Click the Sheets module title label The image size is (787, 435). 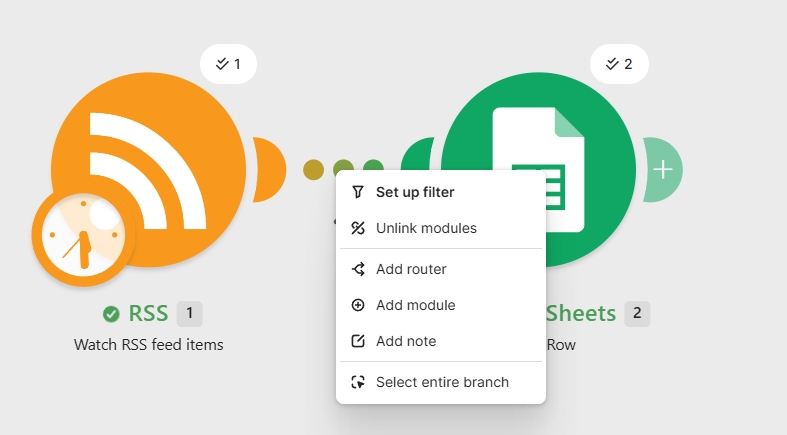point(581,314)
